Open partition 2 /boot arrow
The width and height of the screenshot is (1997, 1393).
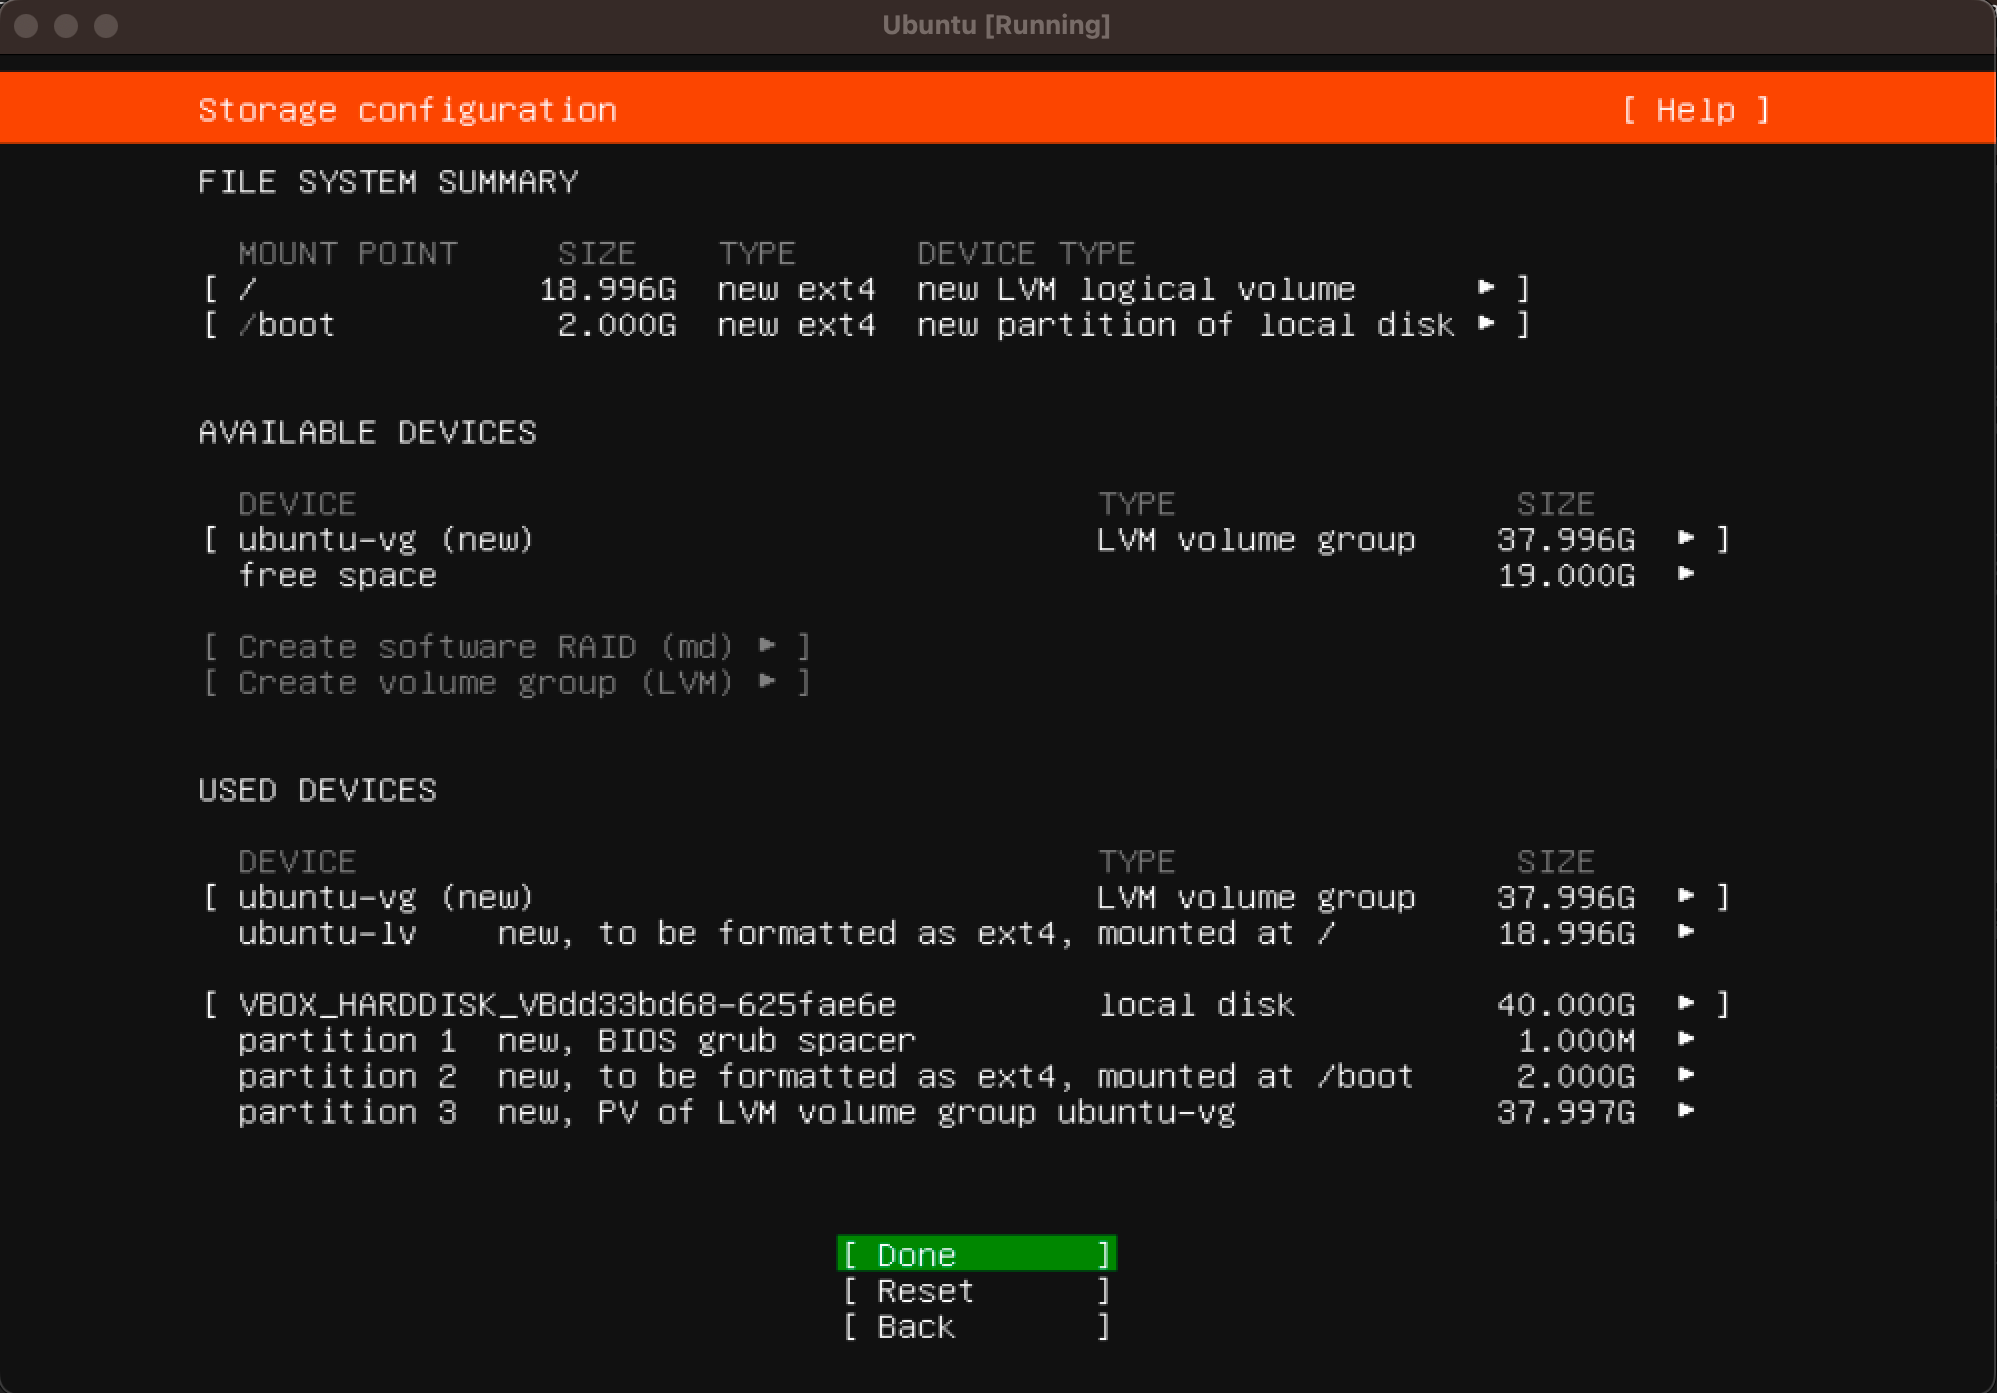[1686, 1076]
